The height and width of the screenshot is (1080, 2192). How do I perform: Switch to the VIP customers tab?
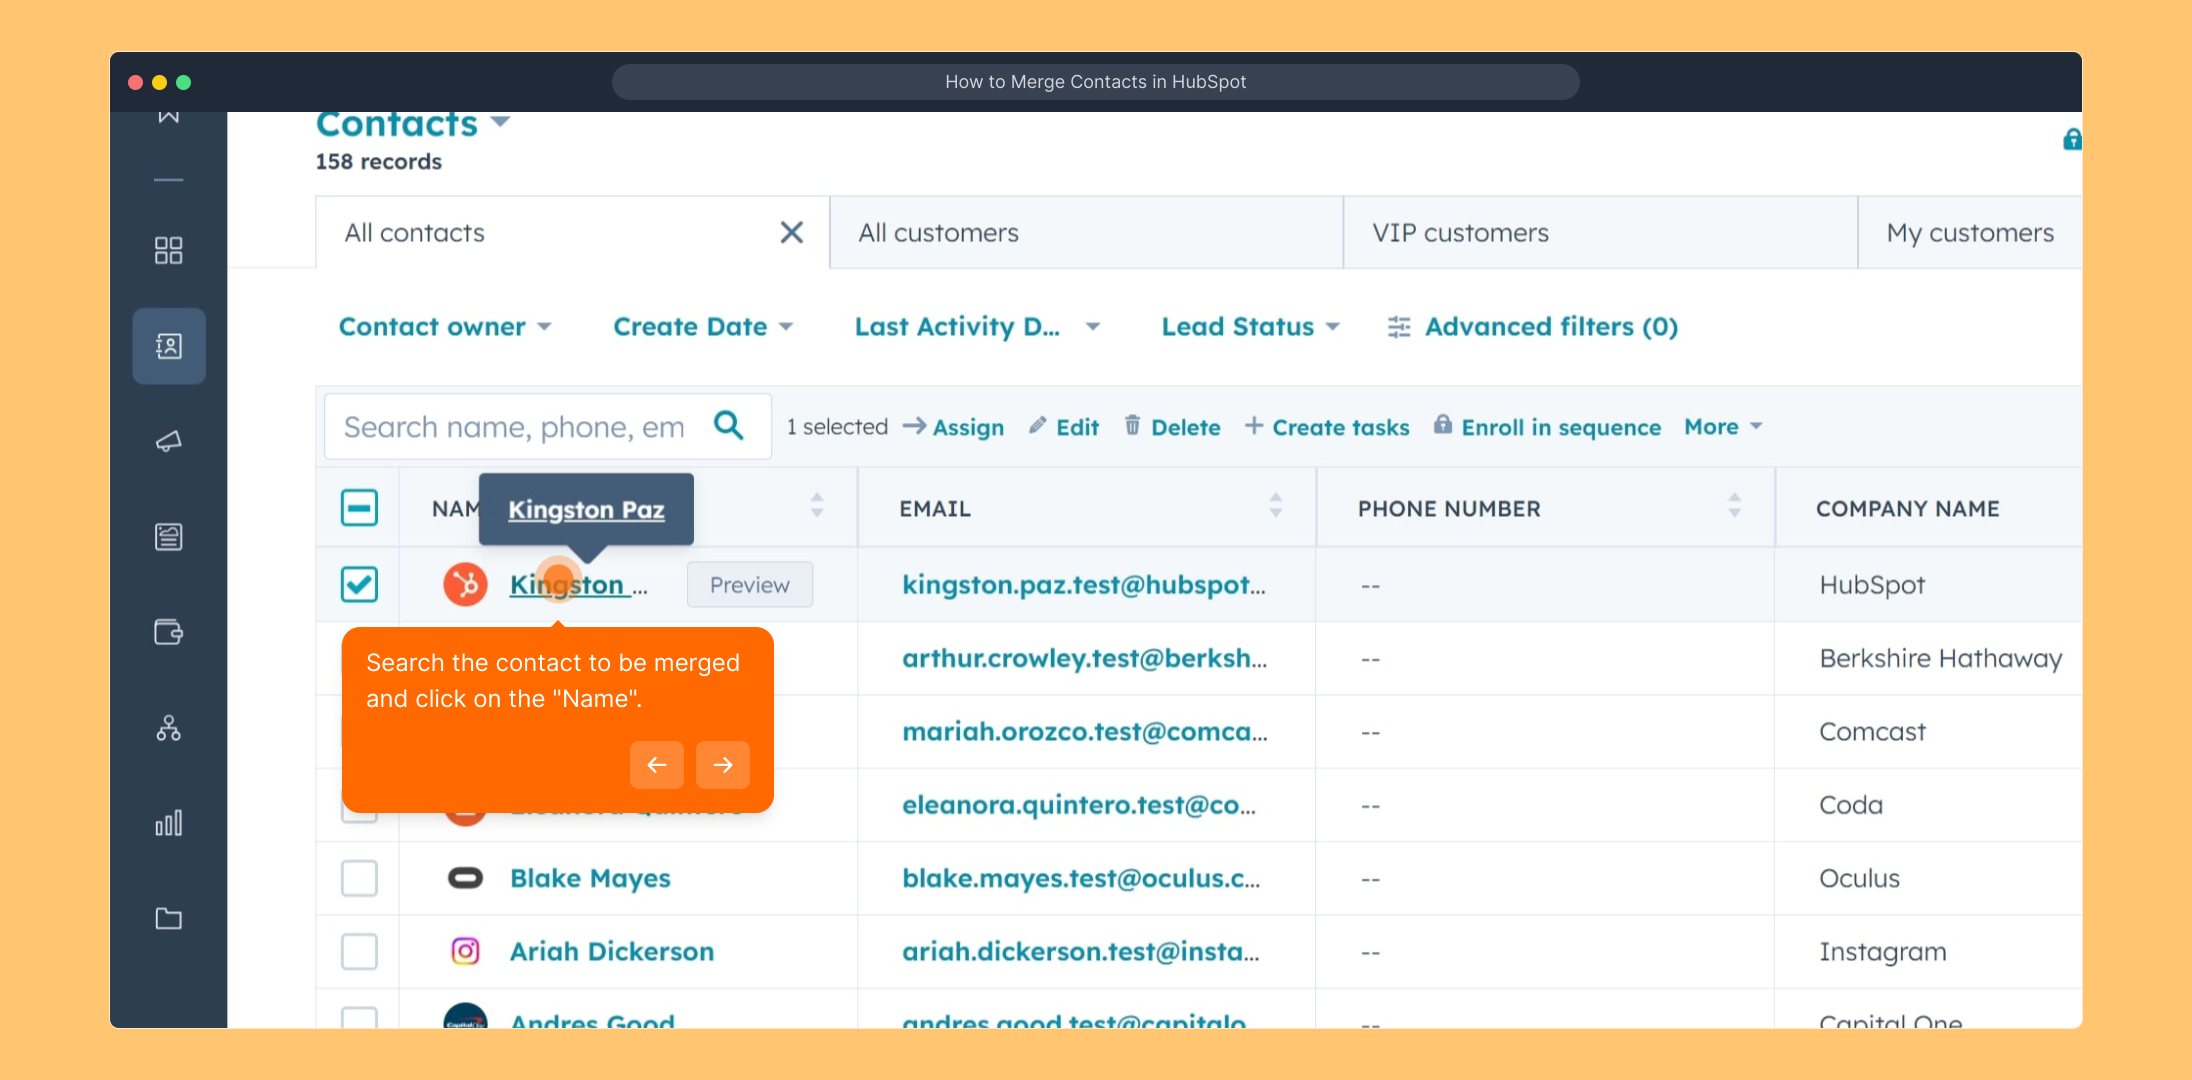point(1460,233)
